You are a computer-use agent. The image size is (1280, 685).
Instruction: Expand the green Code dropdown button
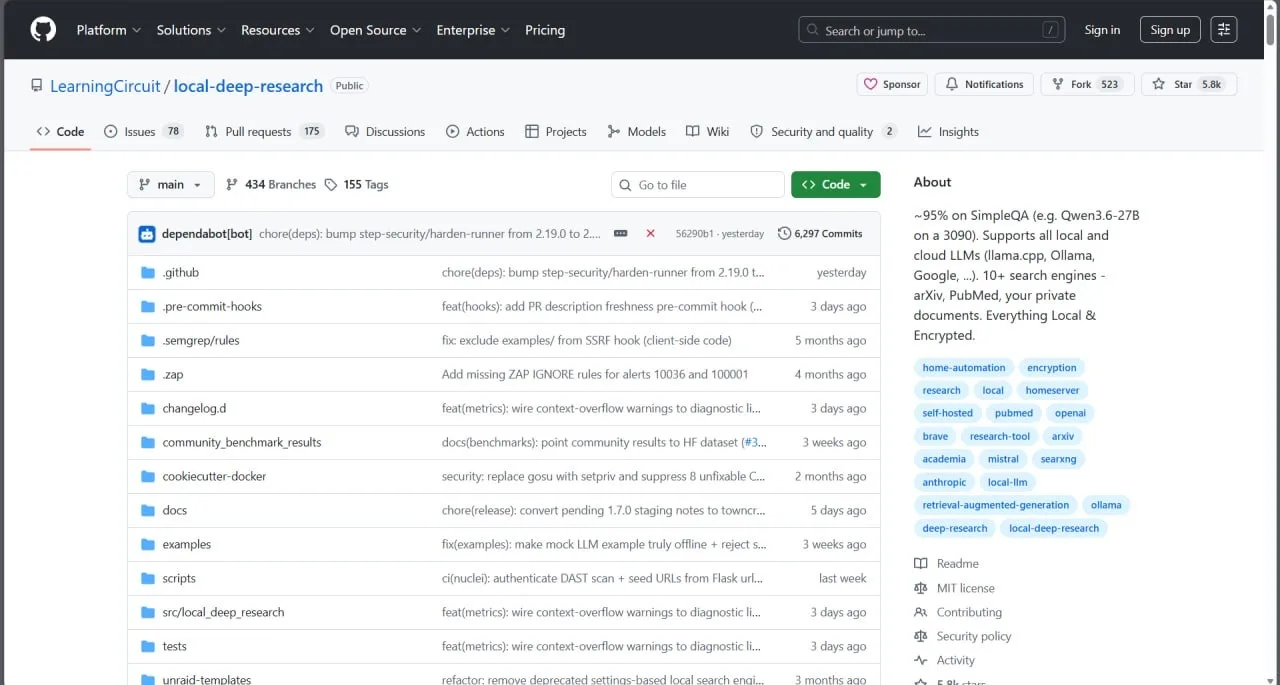click(x=836, y=185)
